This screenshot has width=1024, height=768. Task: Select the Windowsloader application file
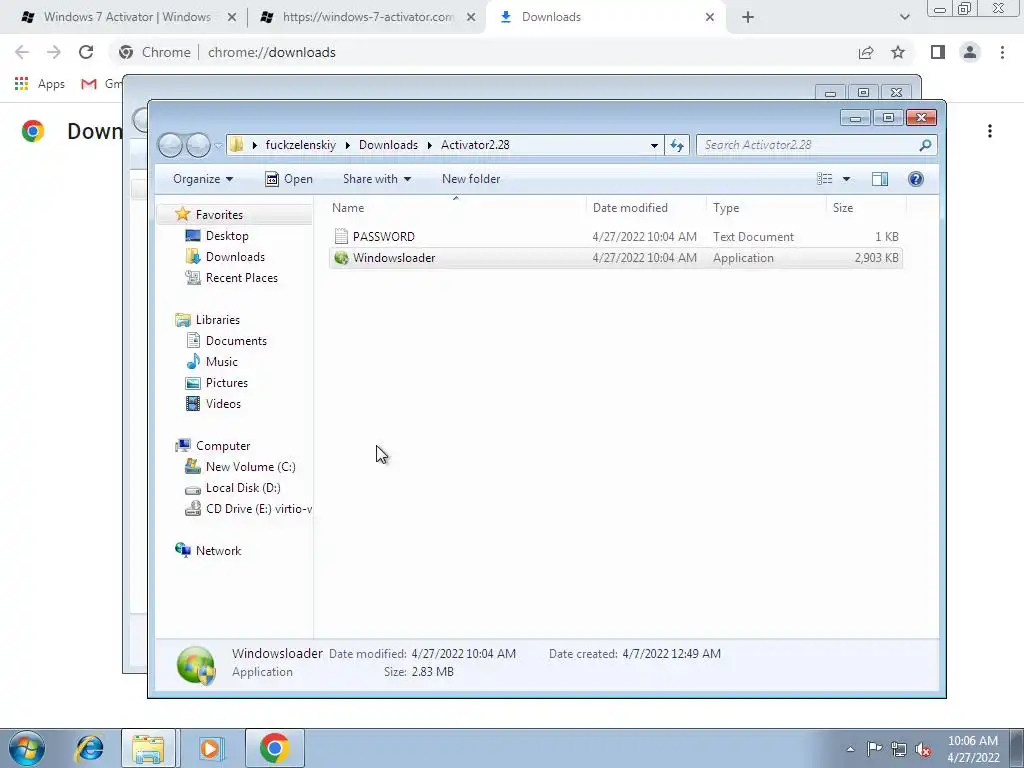click(x=615, y=258)
